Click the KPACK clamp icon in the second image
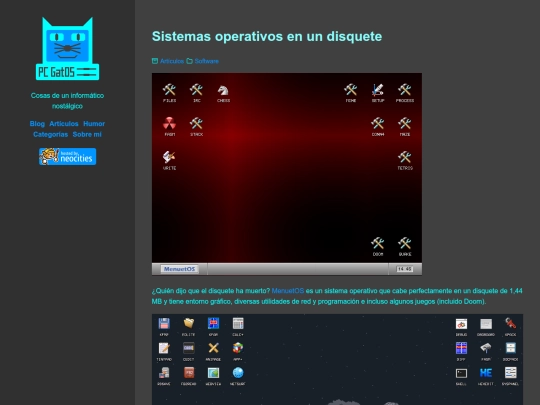 pos(510,326)
